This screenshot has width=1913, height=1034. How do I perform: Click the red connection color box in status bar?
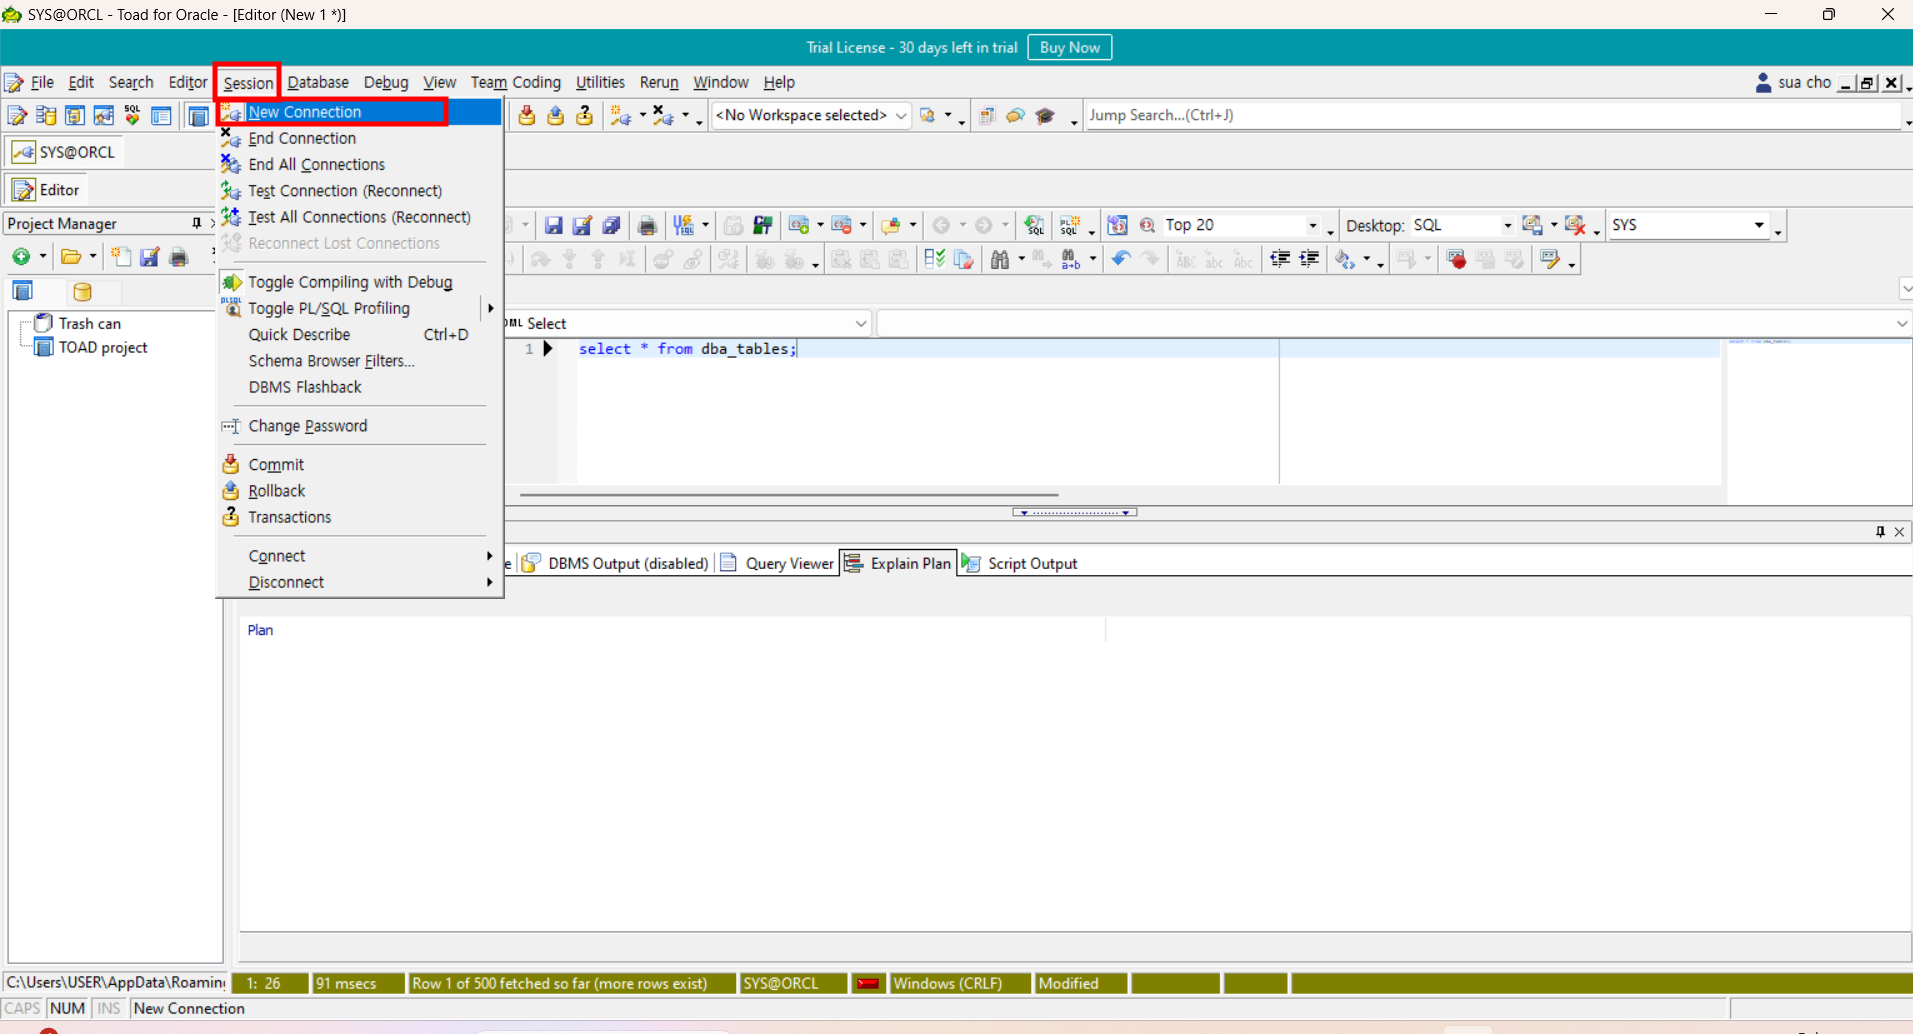[867, 983]
